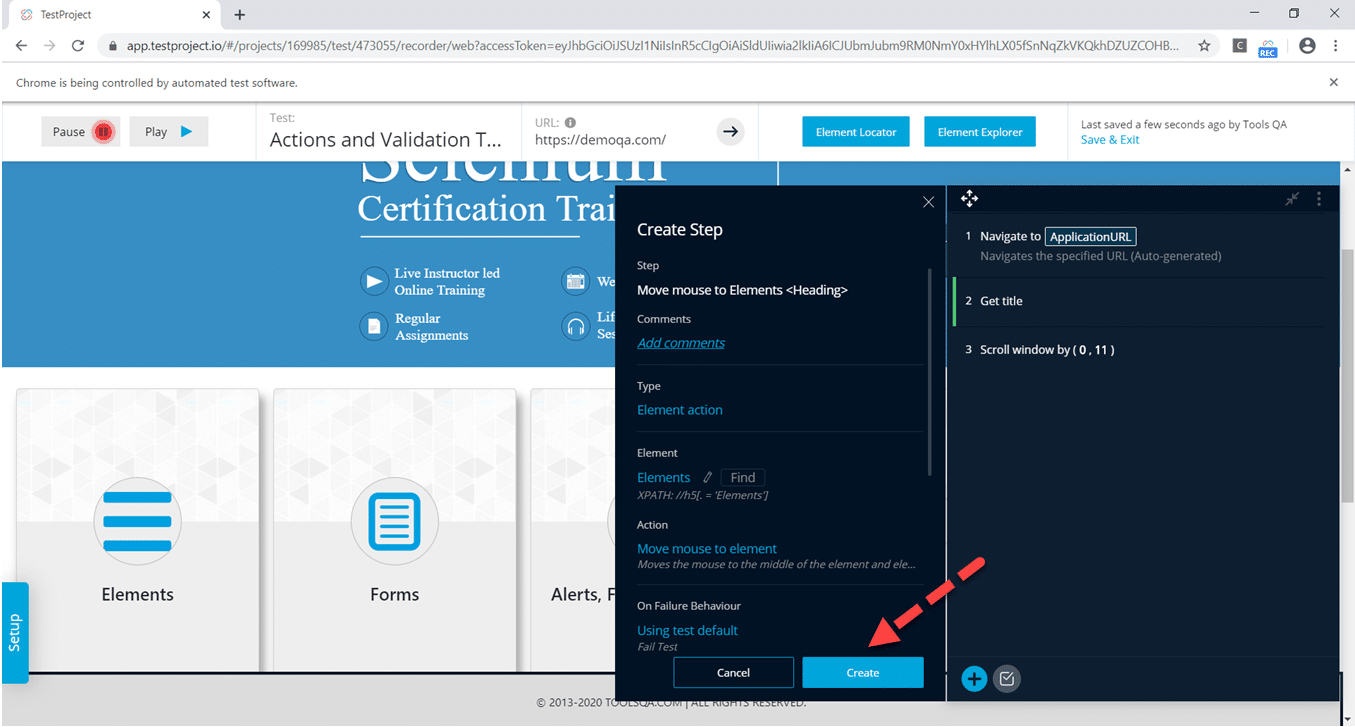Close the Create Step dialog
The height and width of the screenshot is (727, 1355).
click(928, 202)
